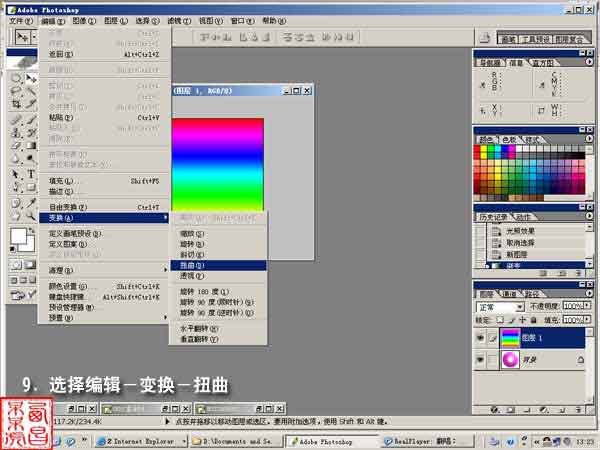Select the Gradient tool
This screenshot has width=600, height=450.
[31, 145]
